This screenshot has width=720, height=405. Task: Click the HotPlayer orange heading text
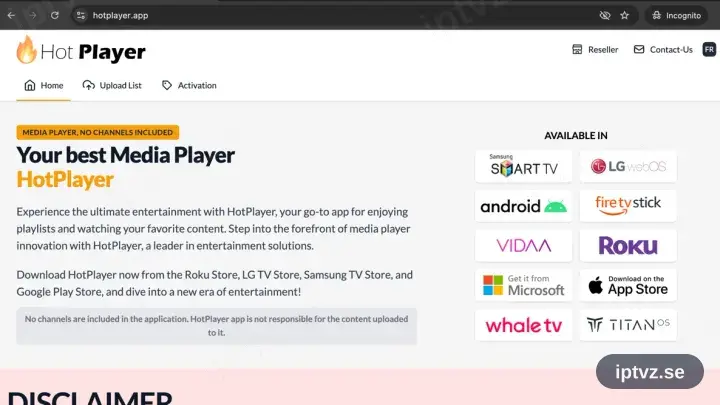65,180
